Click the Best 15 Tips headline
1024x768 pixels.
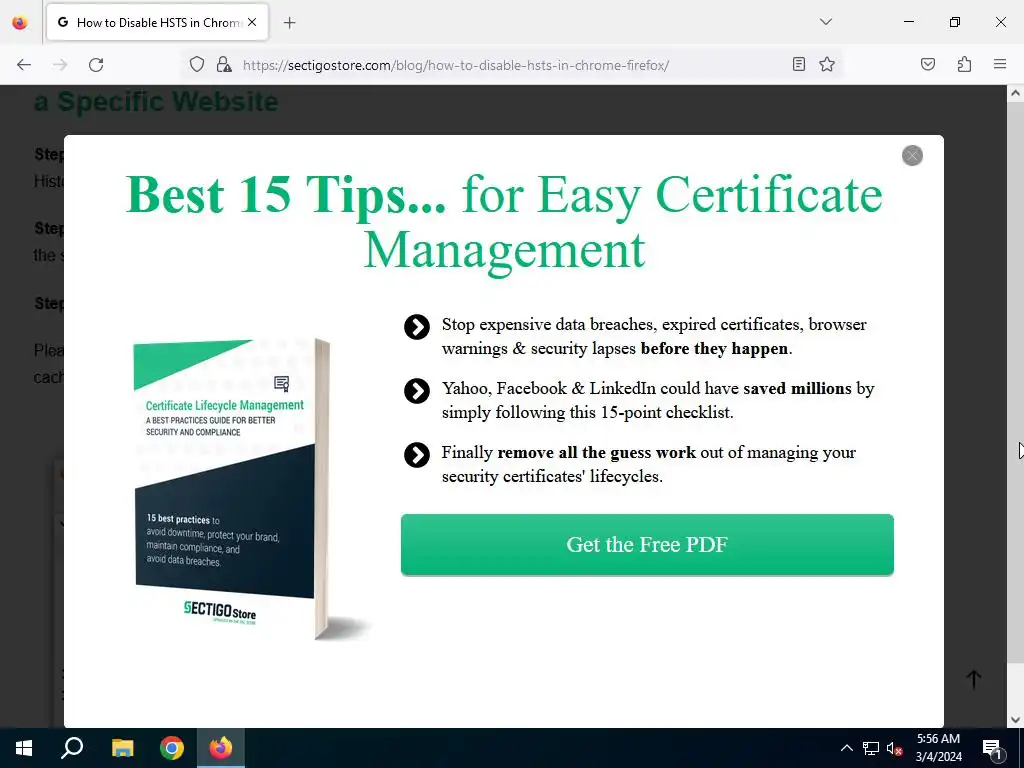pyautogui.click(x=504, y=221)
